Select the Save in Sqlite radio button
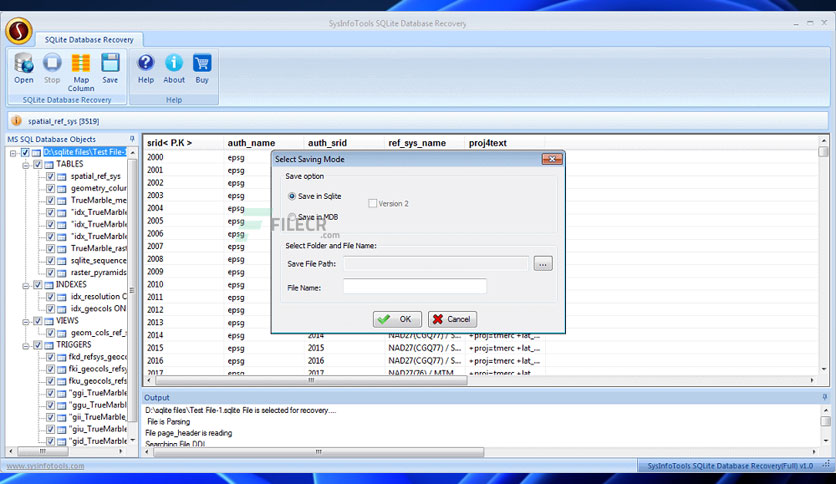 point(292,196)
